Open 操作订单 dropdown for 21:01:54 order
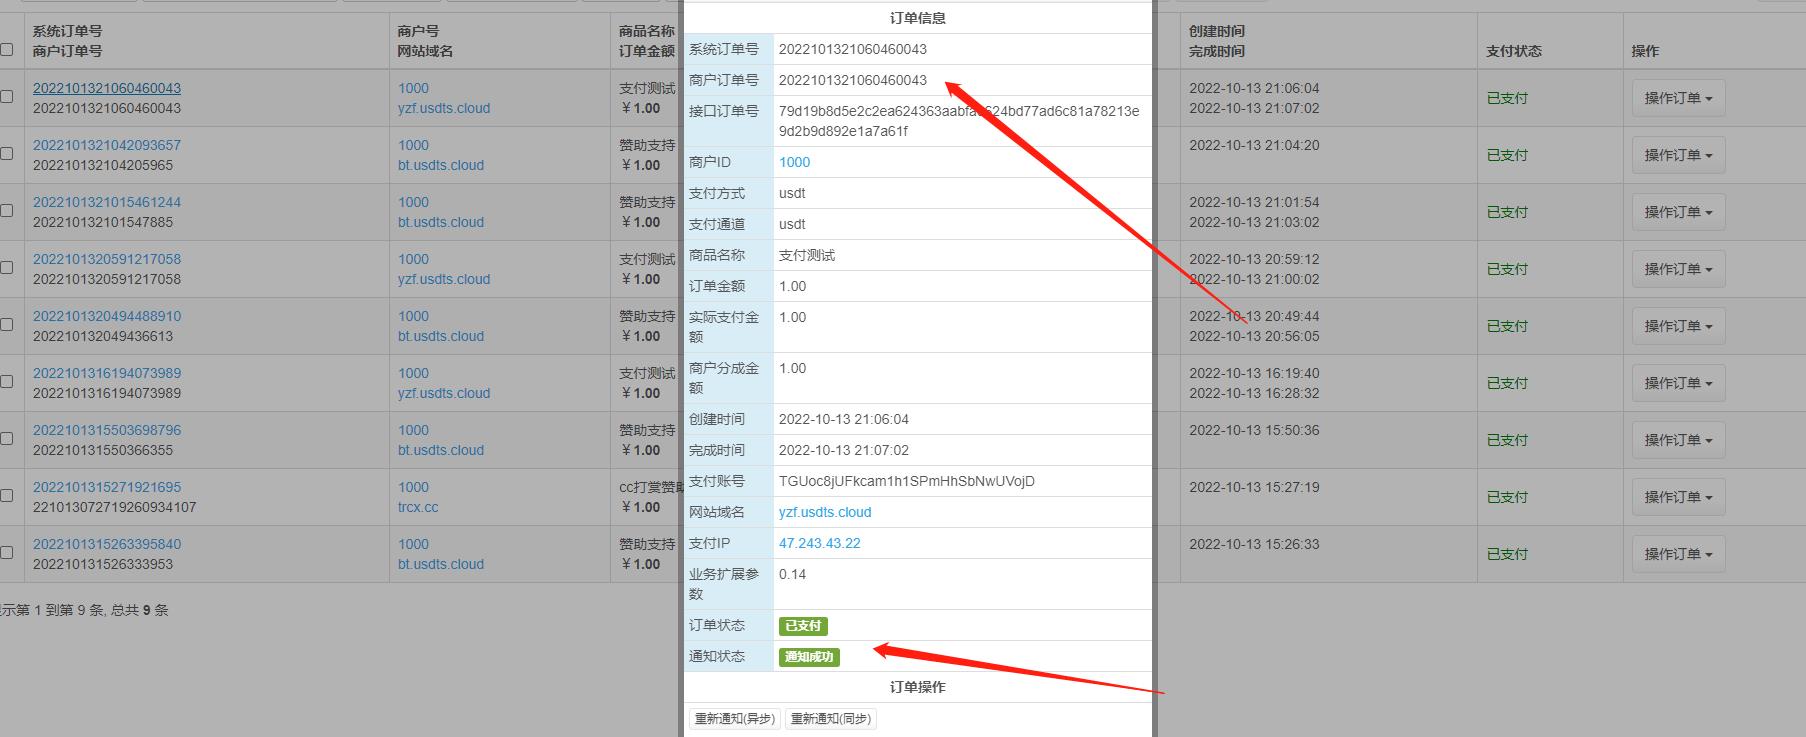Image resolution: width=1806 pixels, height=737 pixels. click(x=1678, y=212)
